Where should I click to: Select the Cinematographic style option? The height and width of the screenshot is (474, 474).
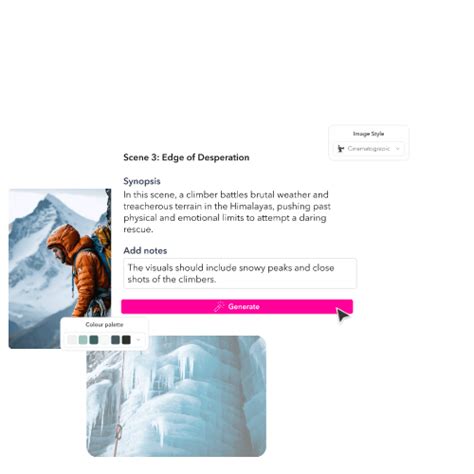point(369,149)
